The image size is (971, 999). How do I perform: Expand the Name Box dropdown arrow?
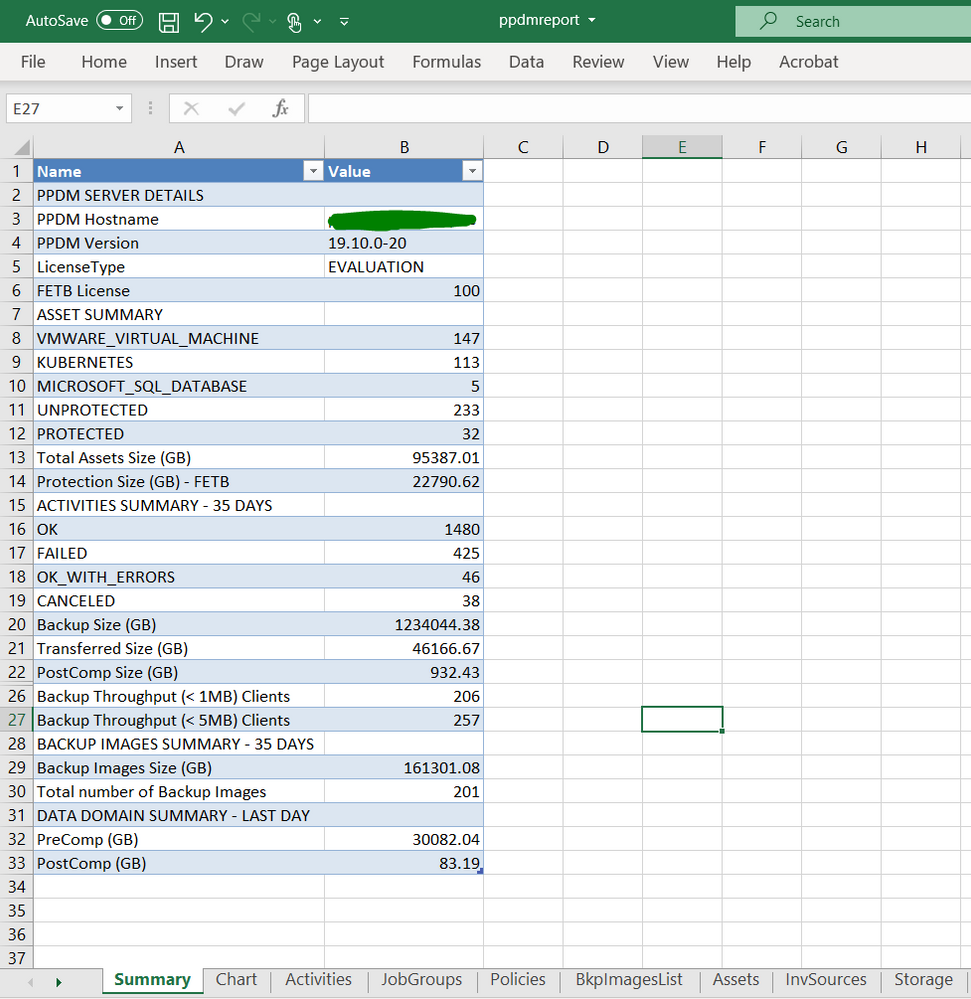click(119, 108)
